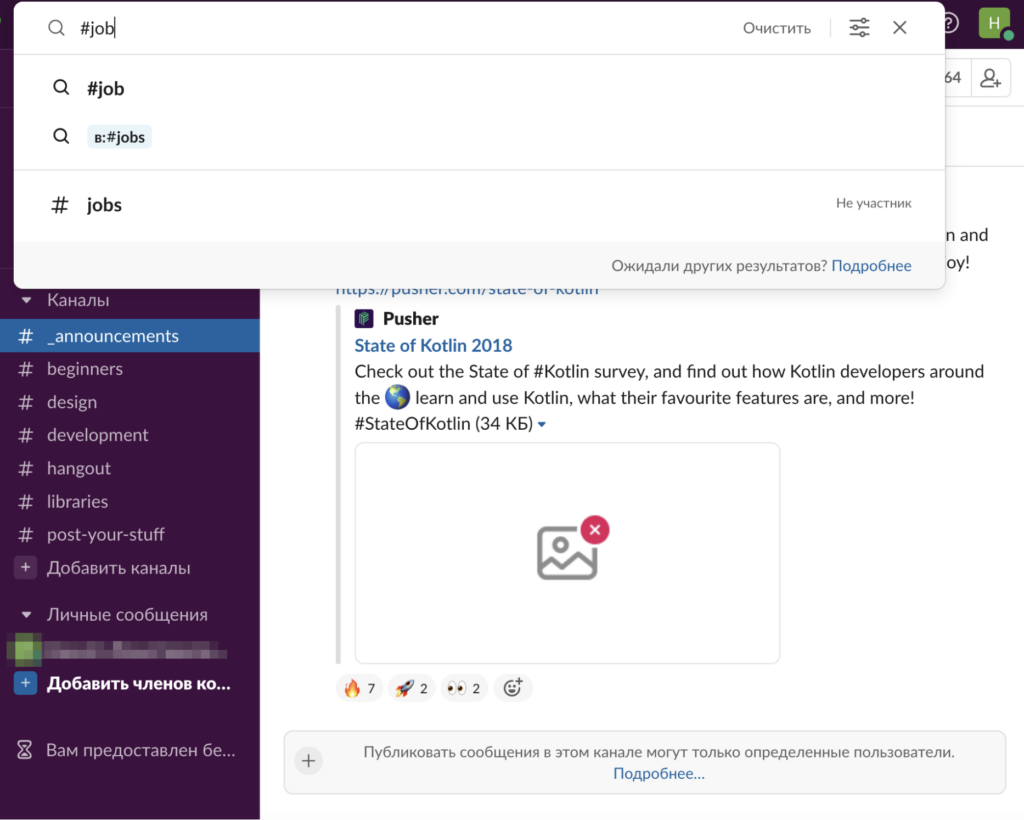Click the broken image preview thumbnail
This screenshot has height=820, width=1024.
[568, 552]
